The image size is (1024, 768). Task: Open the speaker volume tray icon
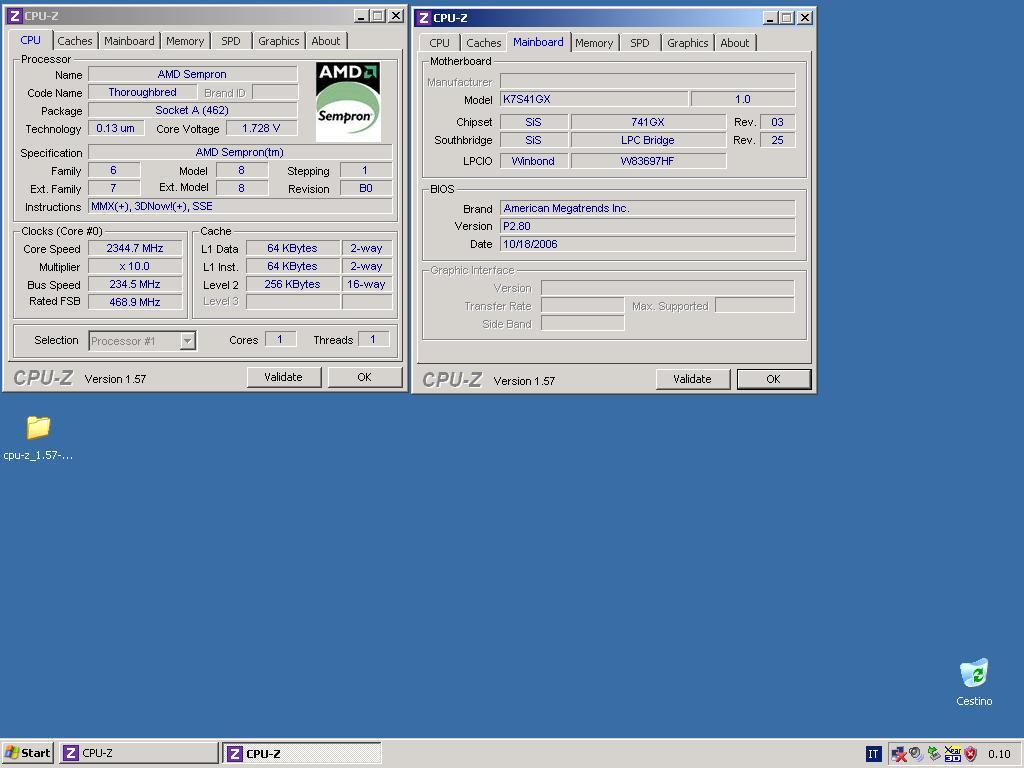pos(916,754)
